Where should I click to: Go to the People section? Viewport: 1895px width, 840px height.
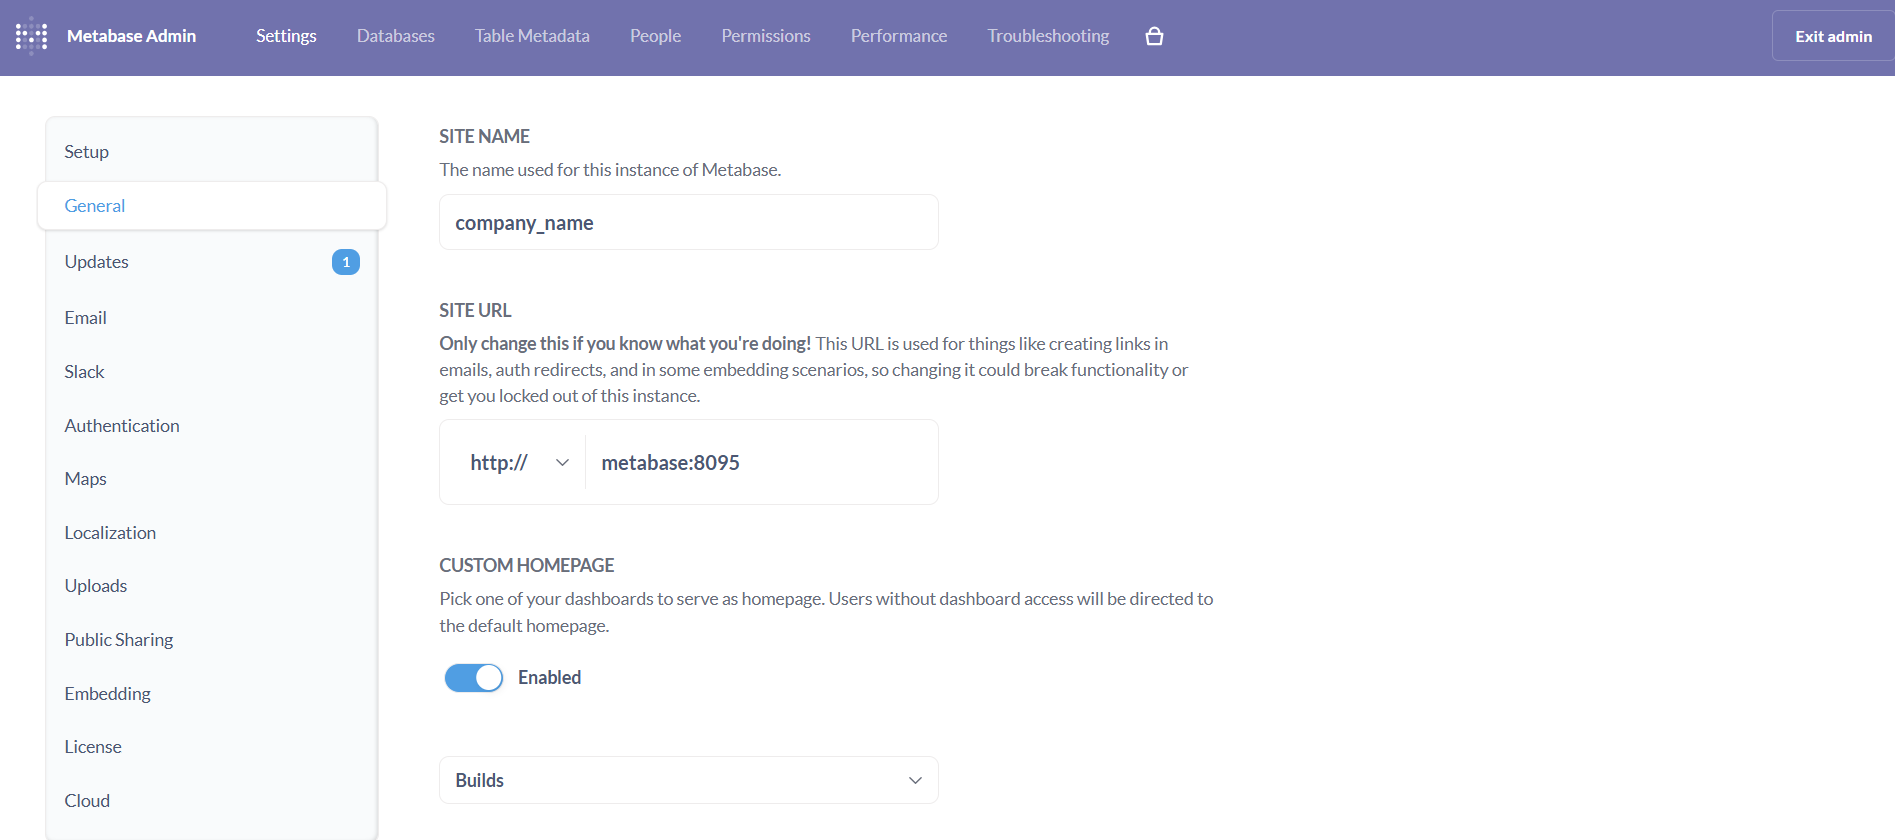655,36
